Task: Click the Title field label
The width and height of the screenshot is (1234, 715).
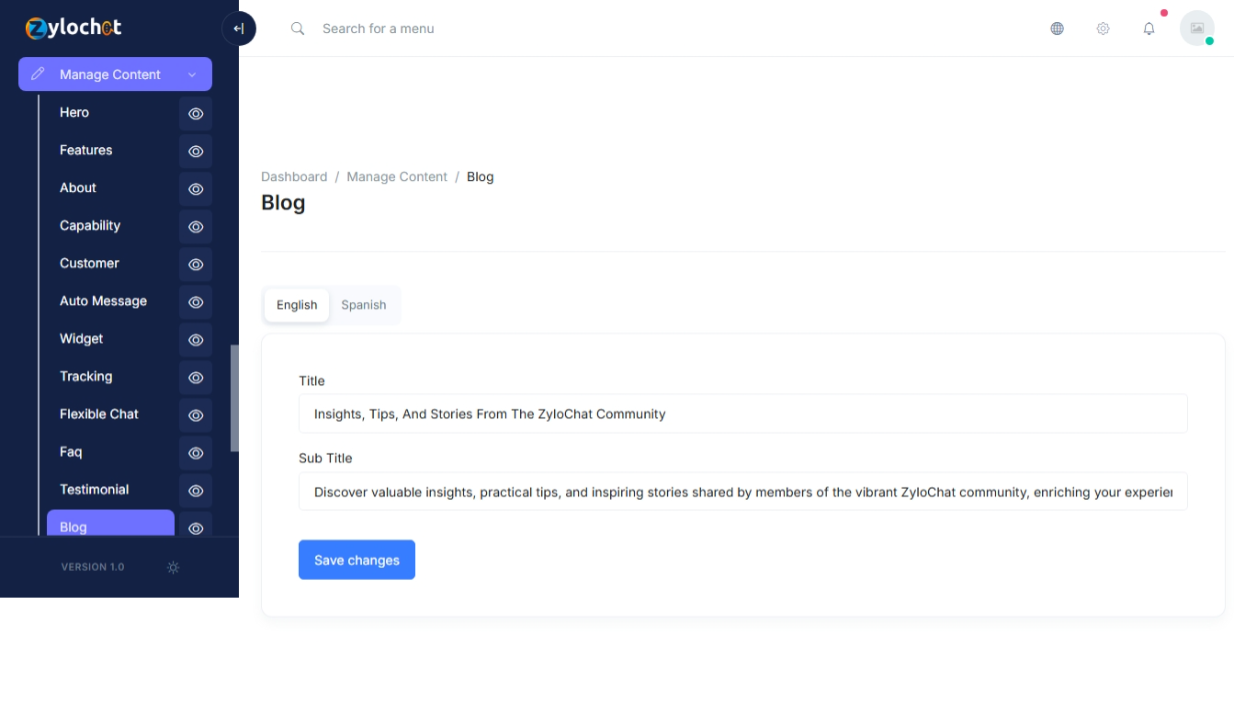Action: [312, 381]
